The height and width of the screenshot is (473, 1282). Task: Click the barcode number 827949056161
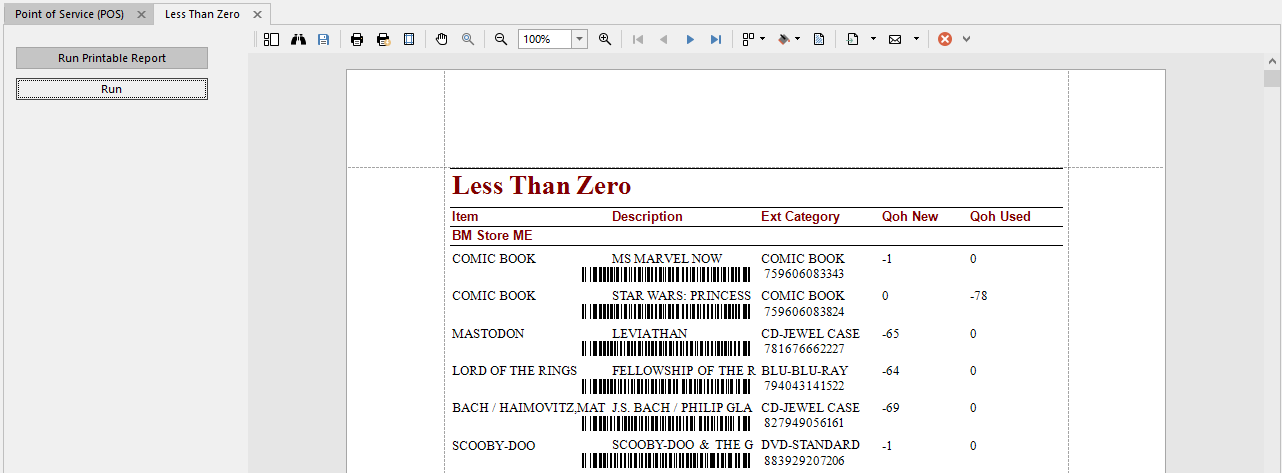point(804,423)
